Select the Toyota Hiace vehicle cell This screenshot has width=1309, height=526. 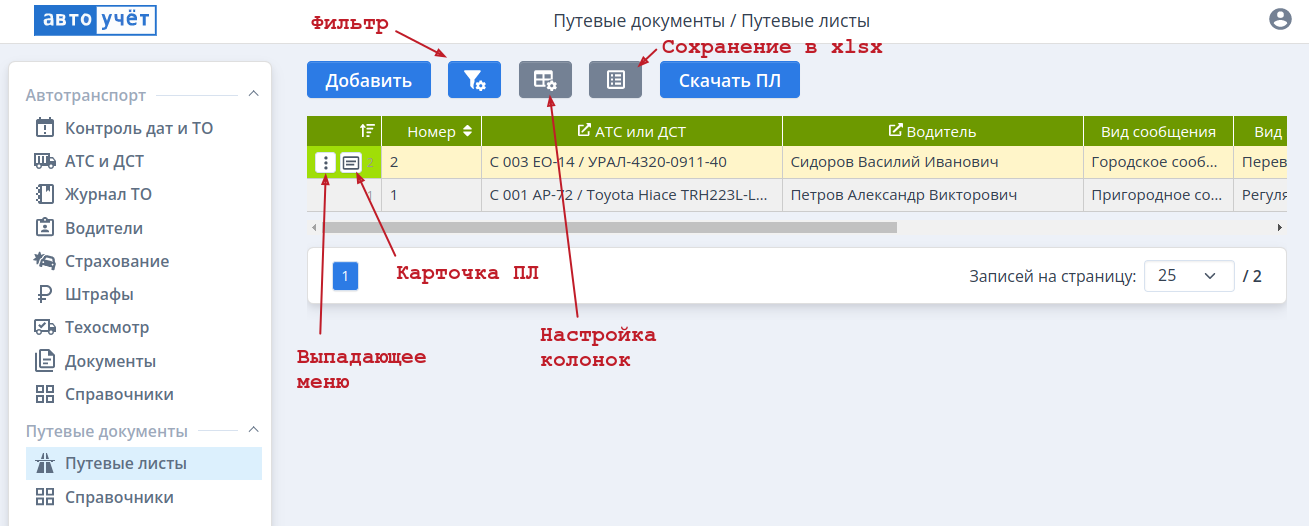click(x=632, y=195)
